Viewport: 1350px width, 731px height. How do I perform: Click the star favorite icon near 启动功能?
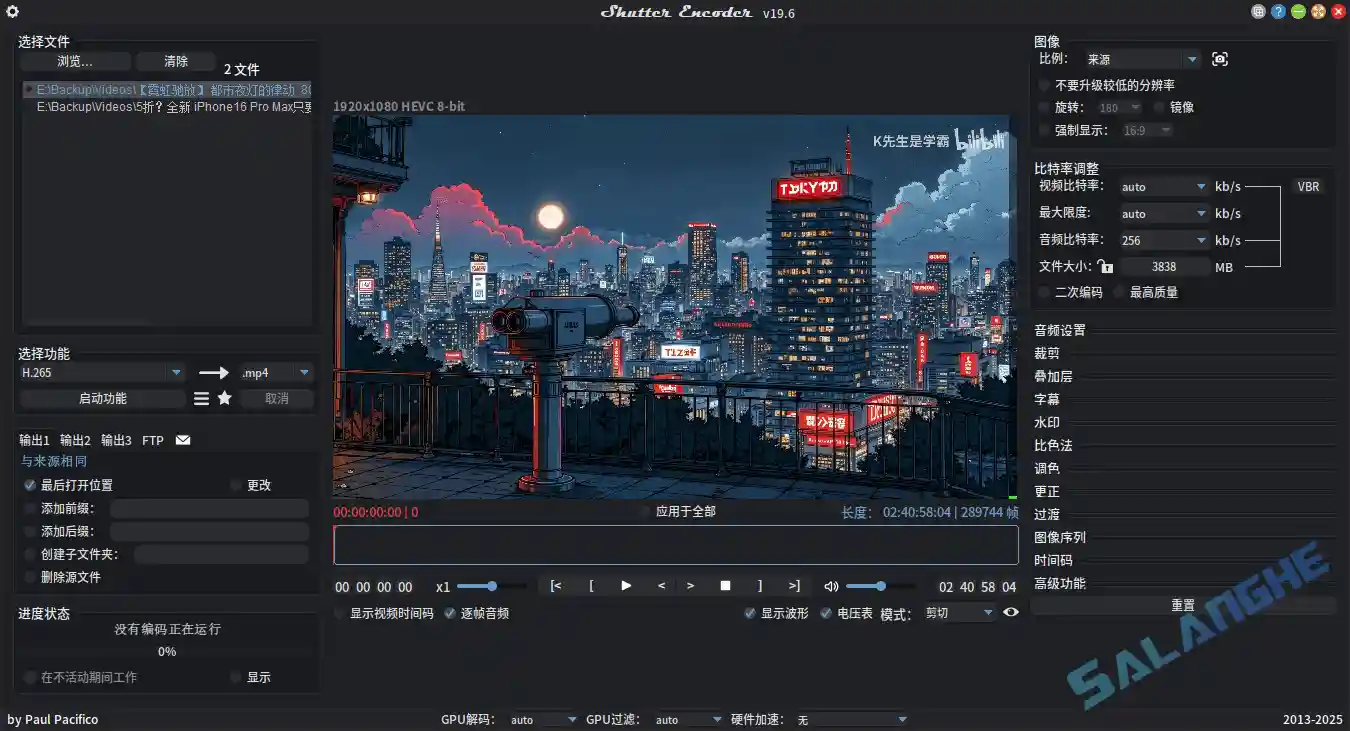[222, 398]
